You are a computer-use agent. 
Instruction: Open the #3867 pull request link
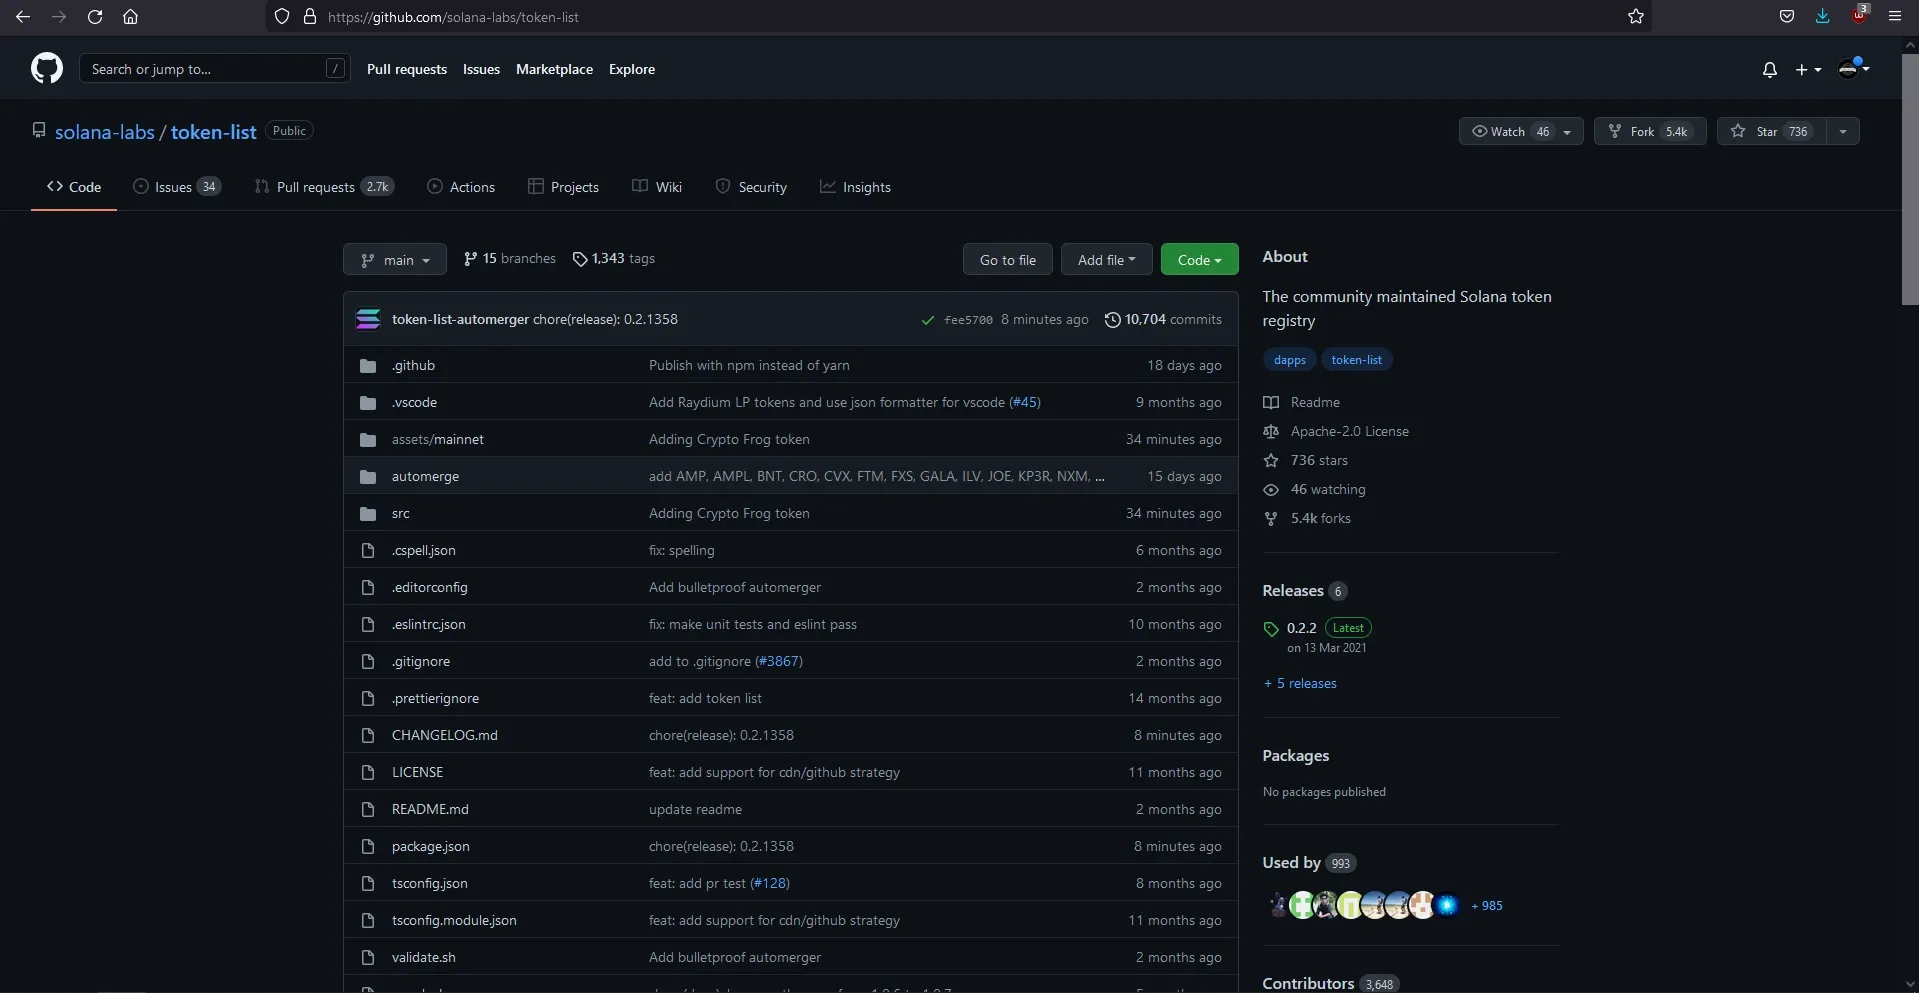tap(779, 662)
